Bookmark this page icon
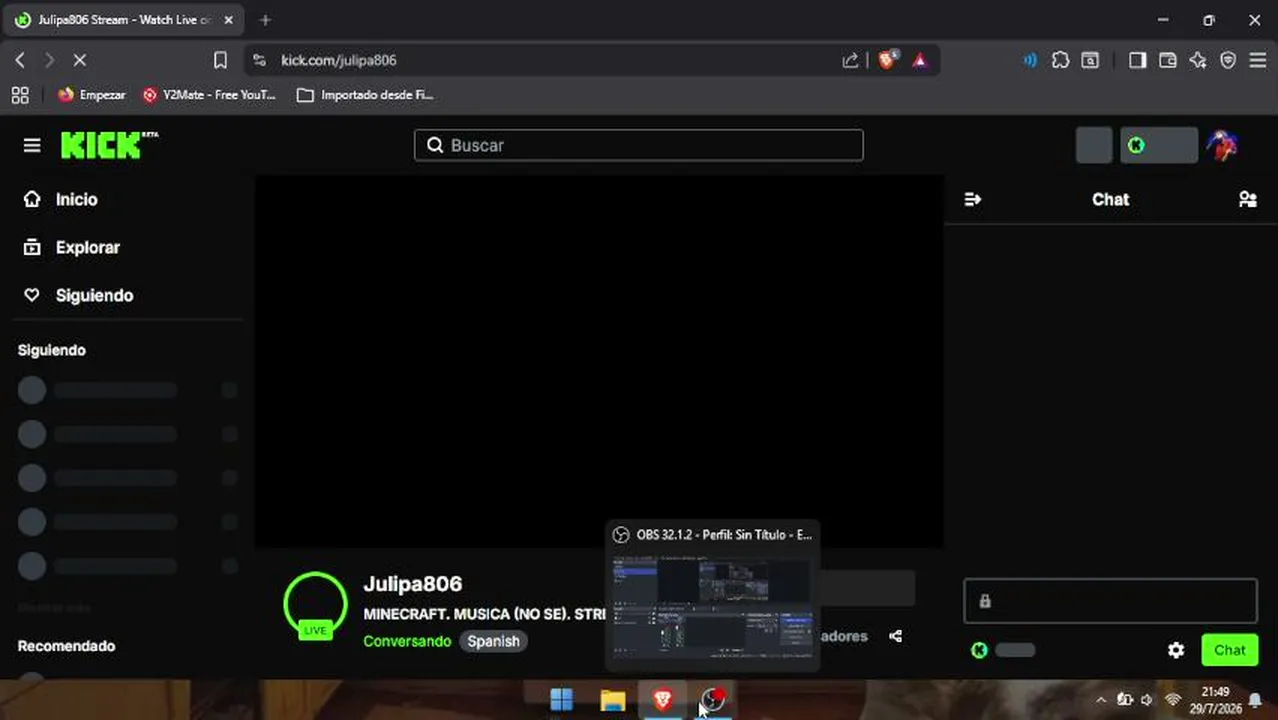 click(x=220, y=60)
